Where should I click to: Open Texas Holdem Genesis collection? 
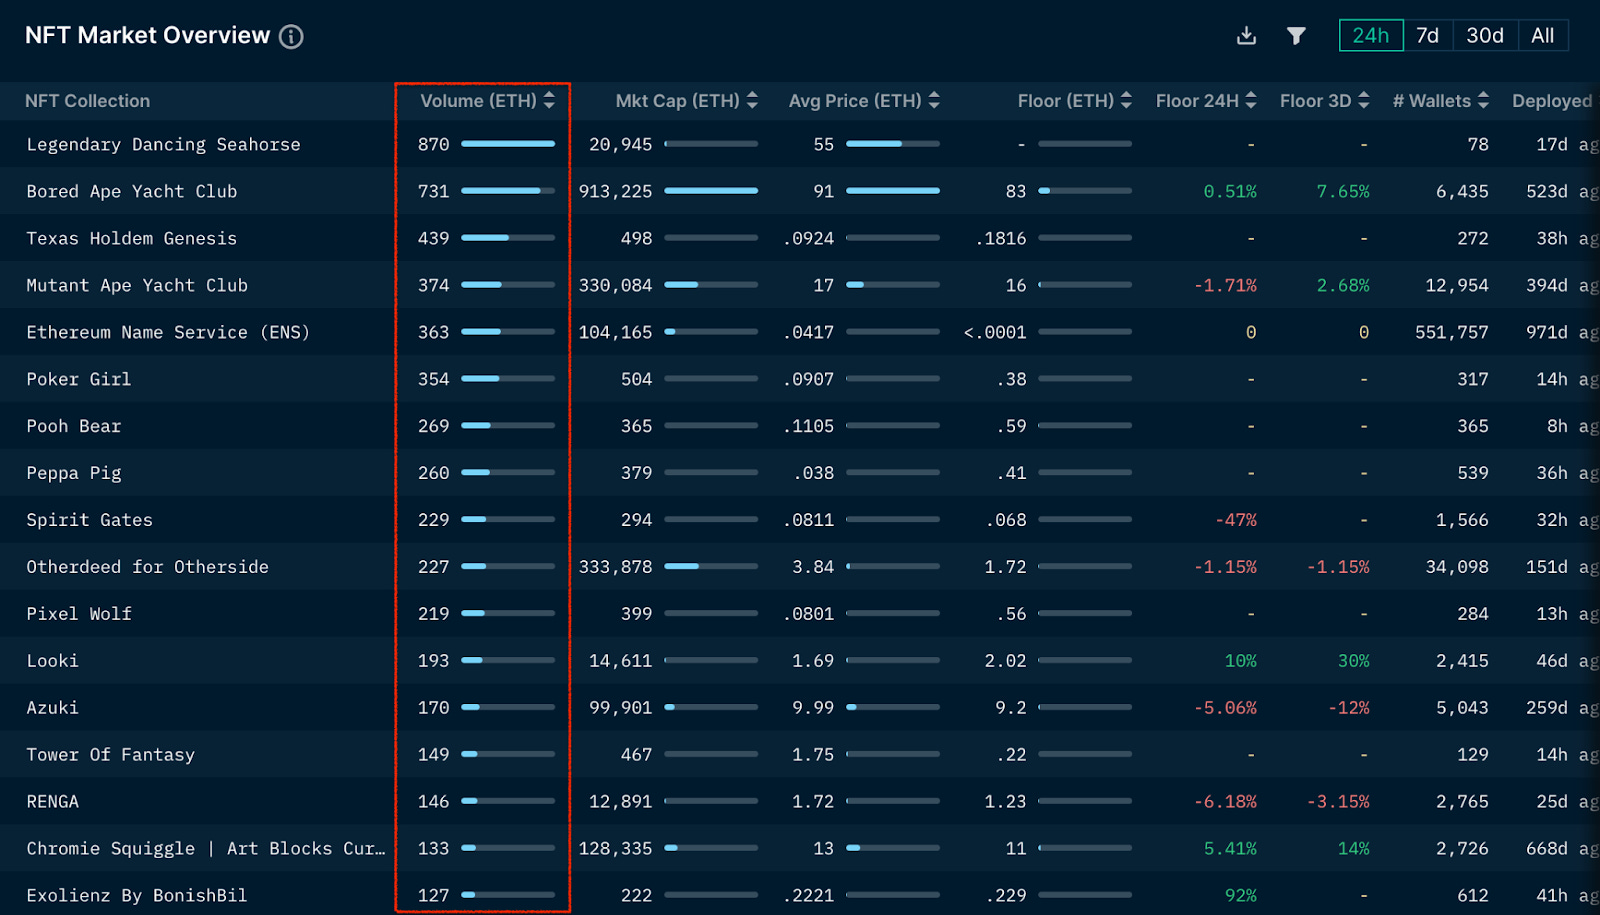[x=132, y=238]
